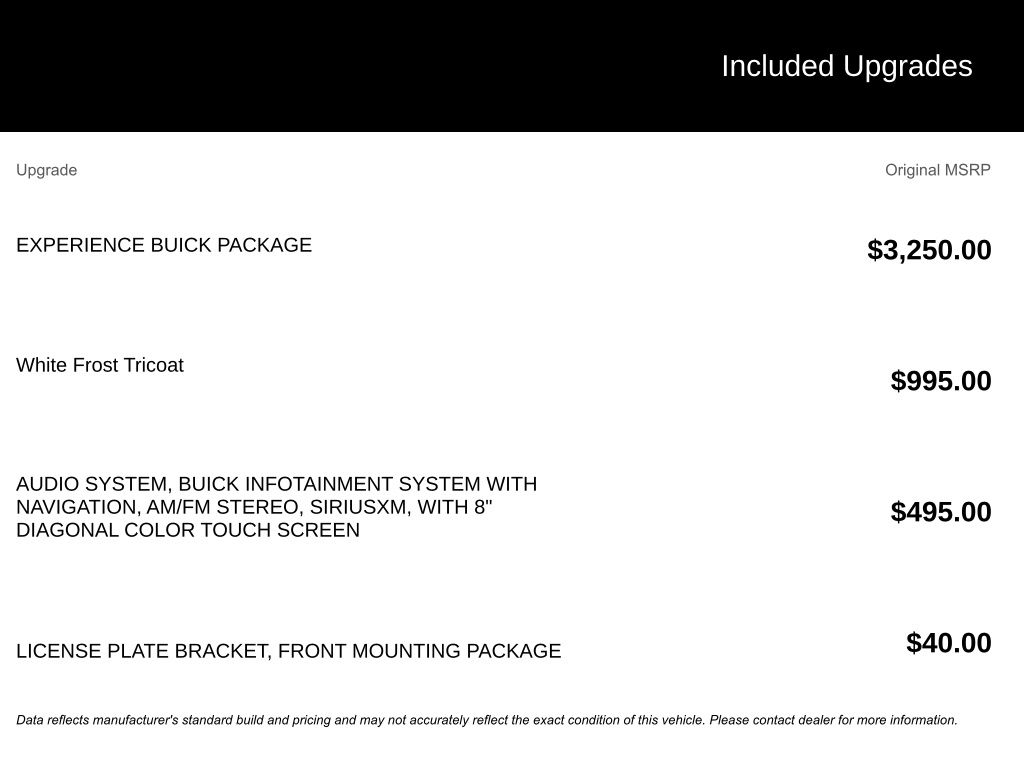Select AUDIO SYSTEM, BUICK INFOTAINMENT line
1024x768 pixels.
(276, 484)
